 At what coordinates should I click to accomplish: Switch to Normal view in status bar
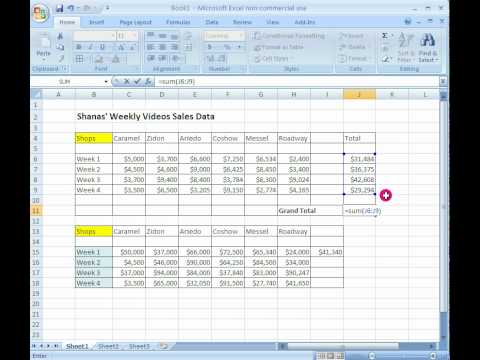pos(321,356)
